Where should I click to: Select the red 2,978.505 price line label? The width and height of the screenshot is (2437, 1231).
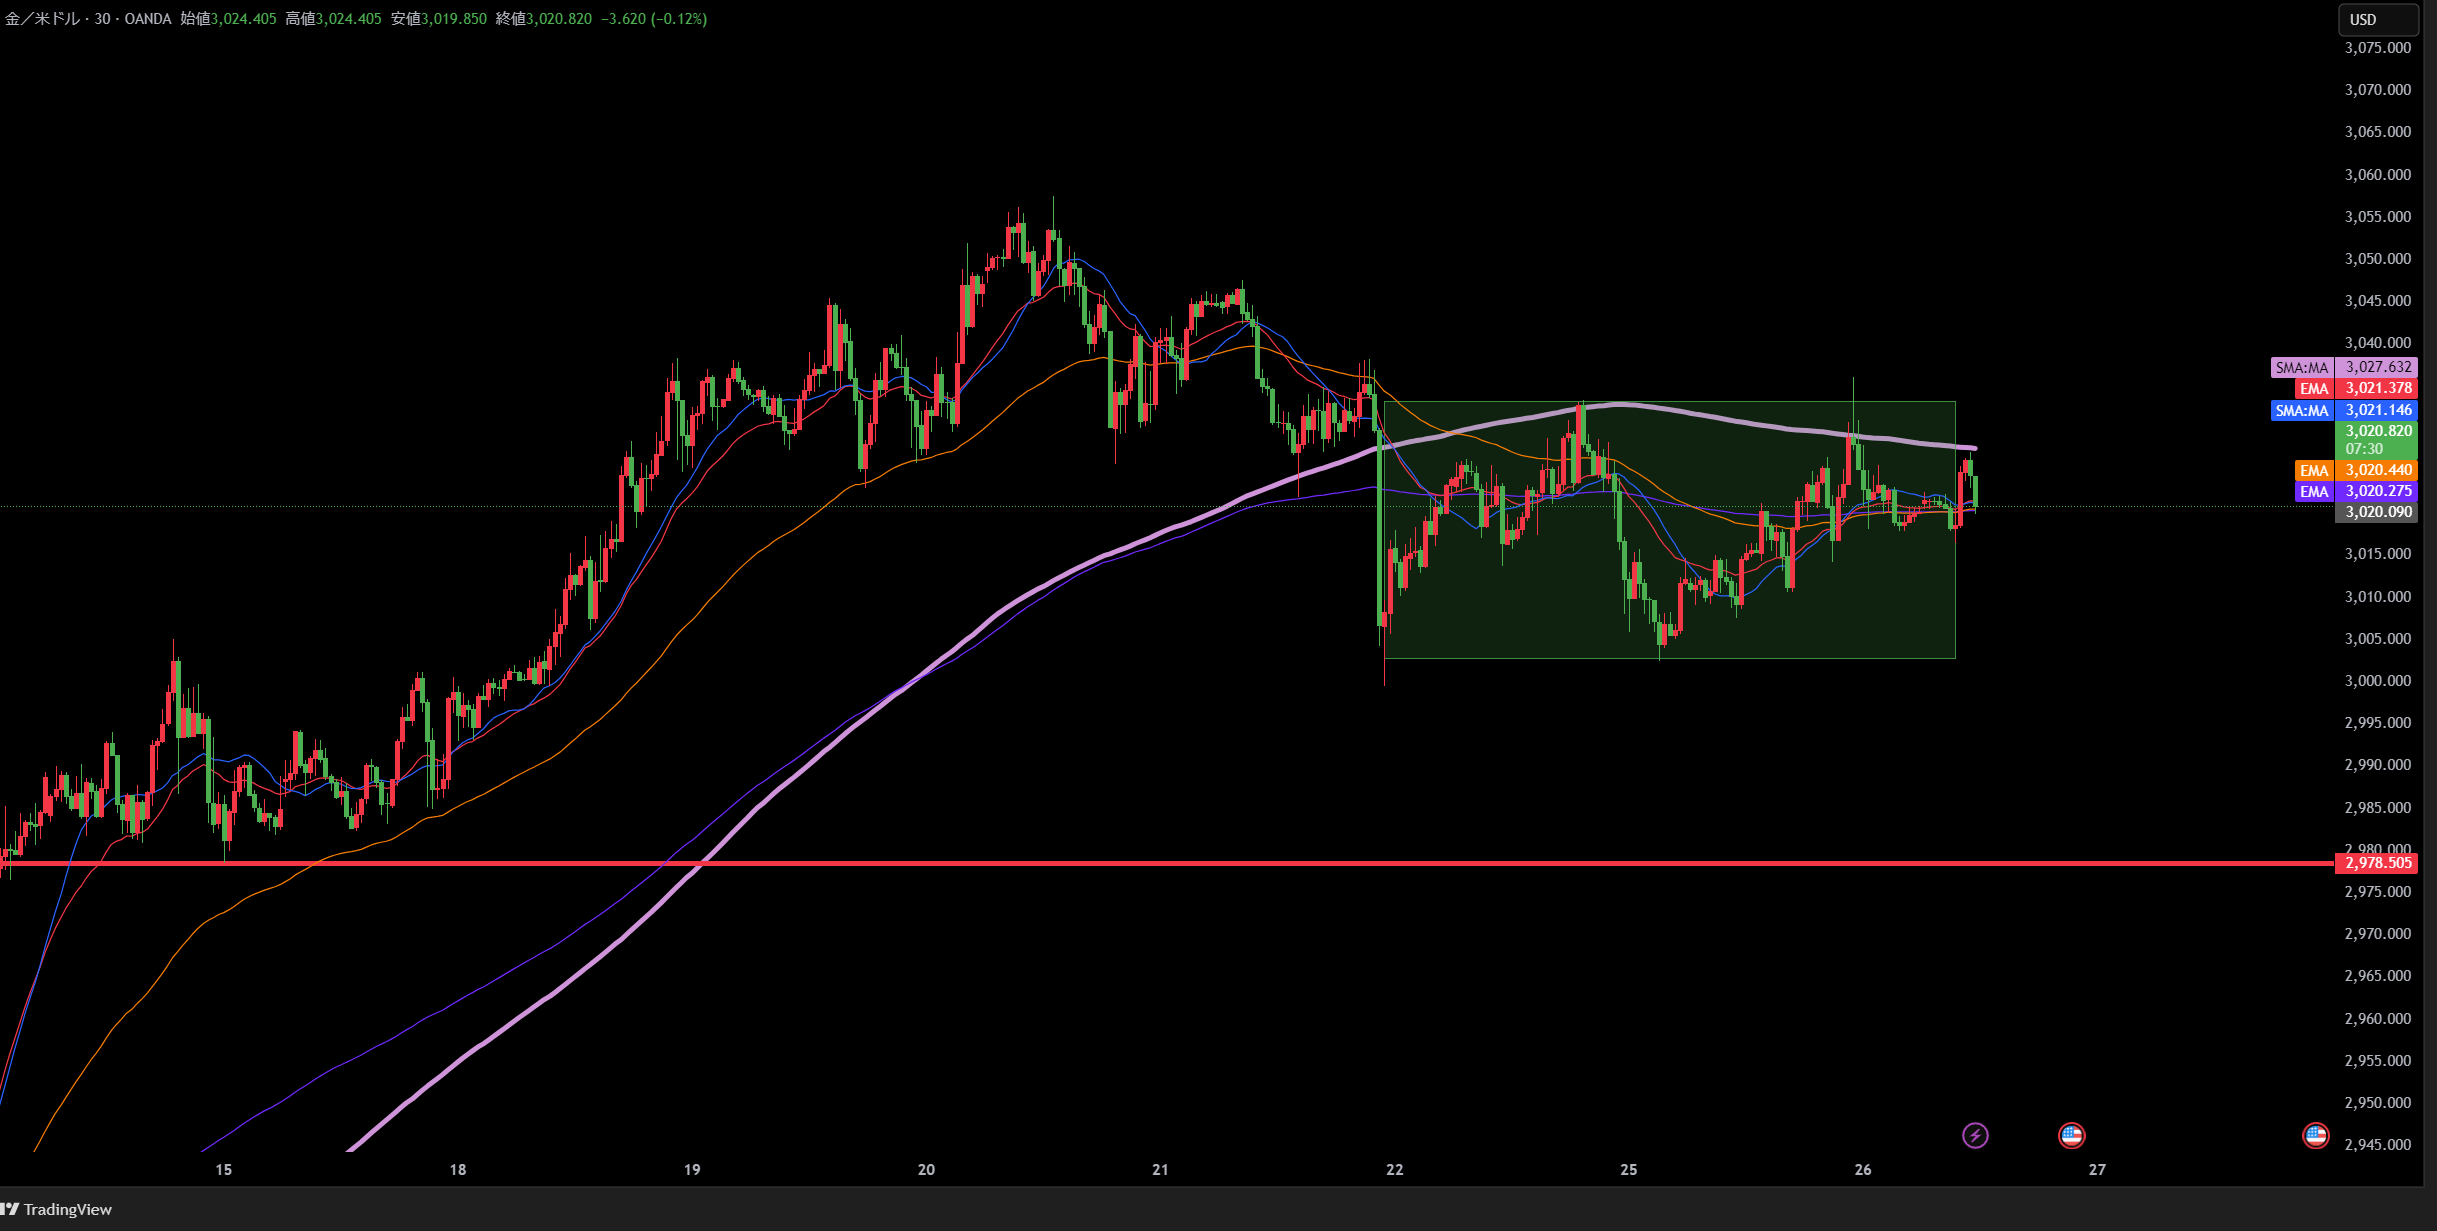pos(2377,863)
